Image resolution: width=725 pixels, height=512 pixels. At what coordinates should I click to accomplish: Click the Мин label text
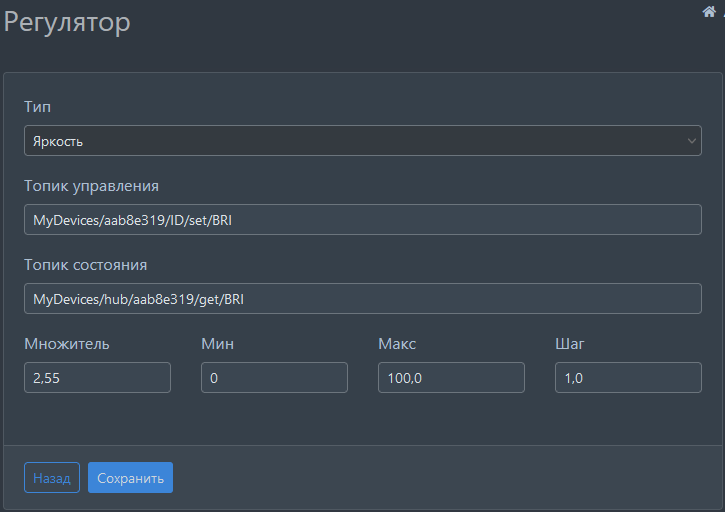pos(218,343)
